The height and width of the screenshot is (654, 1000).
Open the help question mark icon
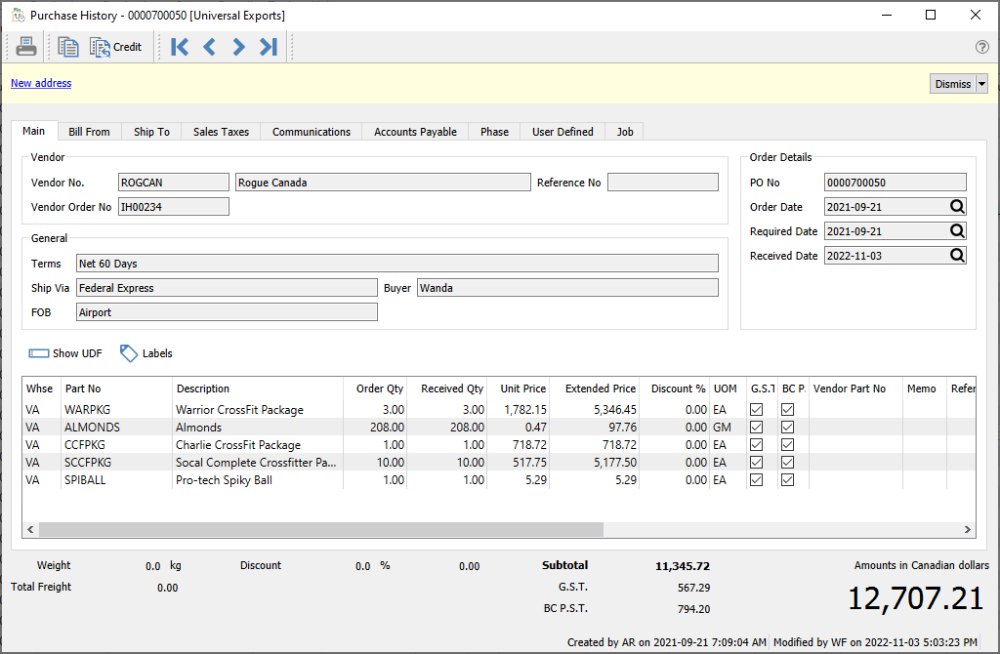tap(982, 47)
